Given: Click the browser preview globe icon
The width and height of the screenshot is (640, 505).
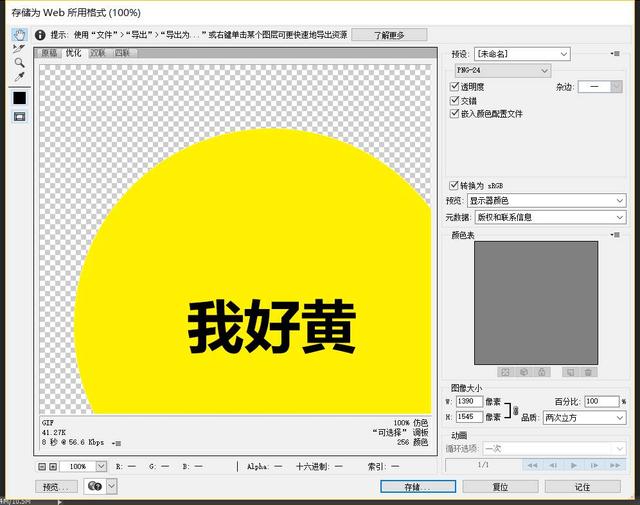Looking at the screenshot, I should coord(95,486).
